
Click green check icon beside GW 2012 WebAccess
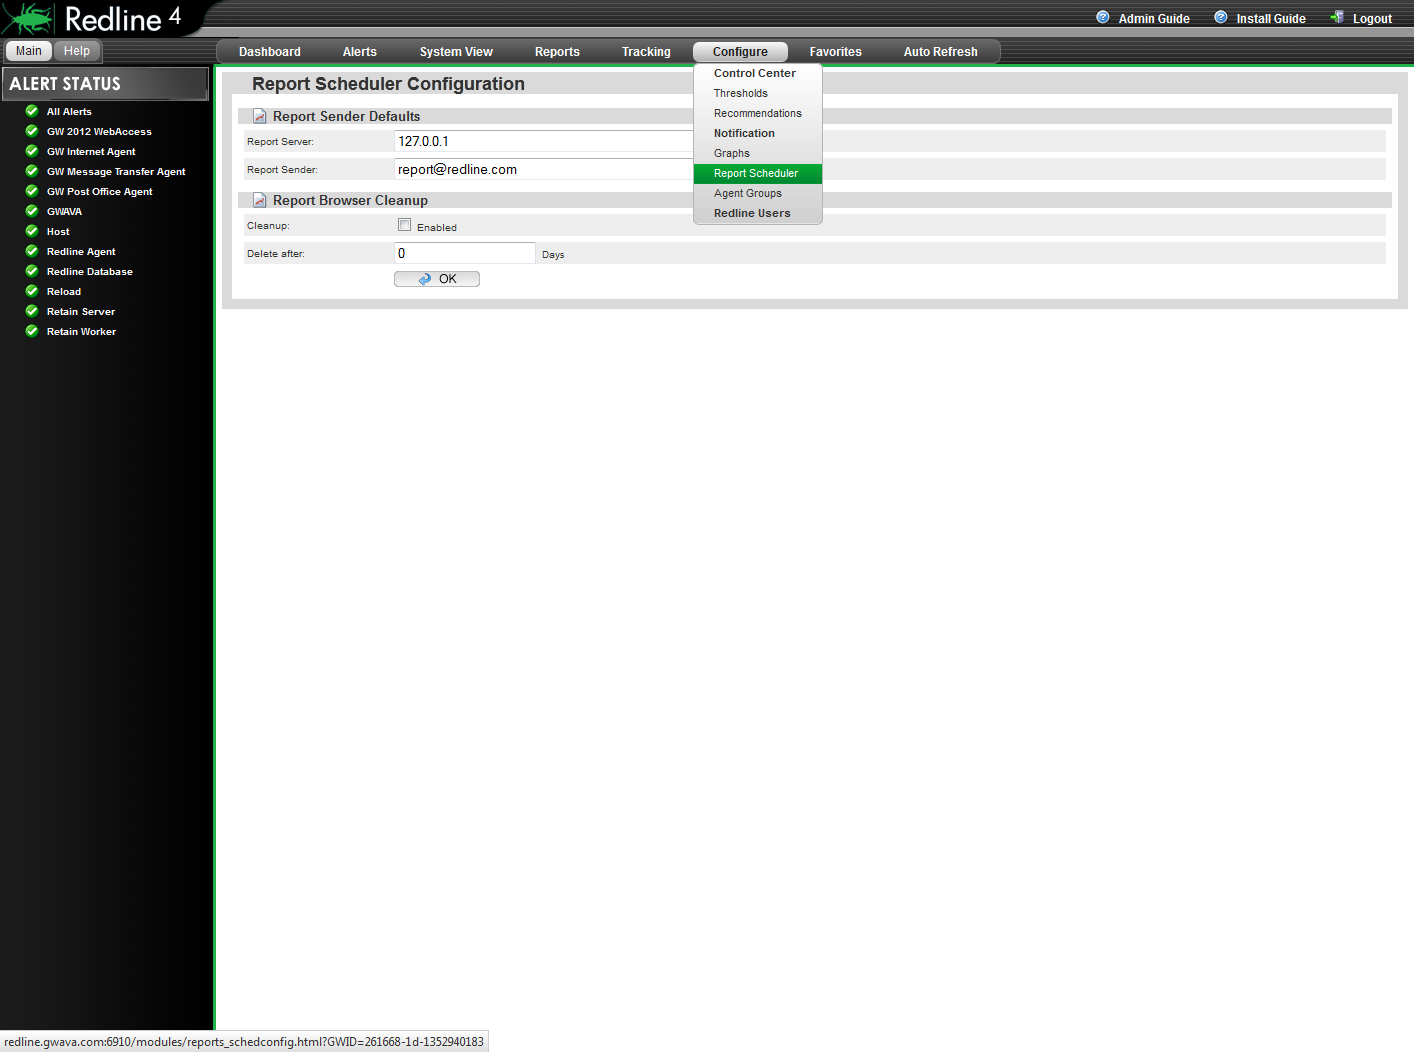click(32, 131)
